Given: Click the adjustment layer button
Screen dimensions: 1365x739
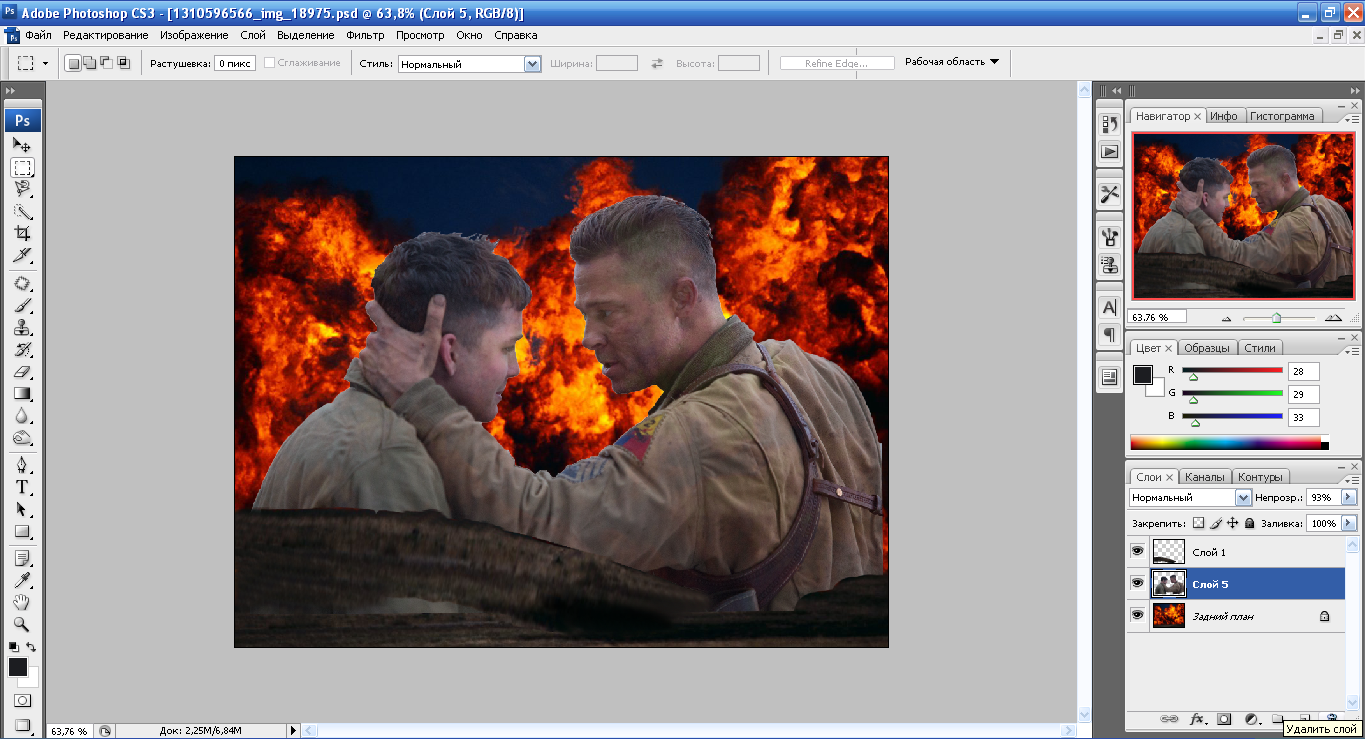Looking at the screenshot, I should (1251, 719).
